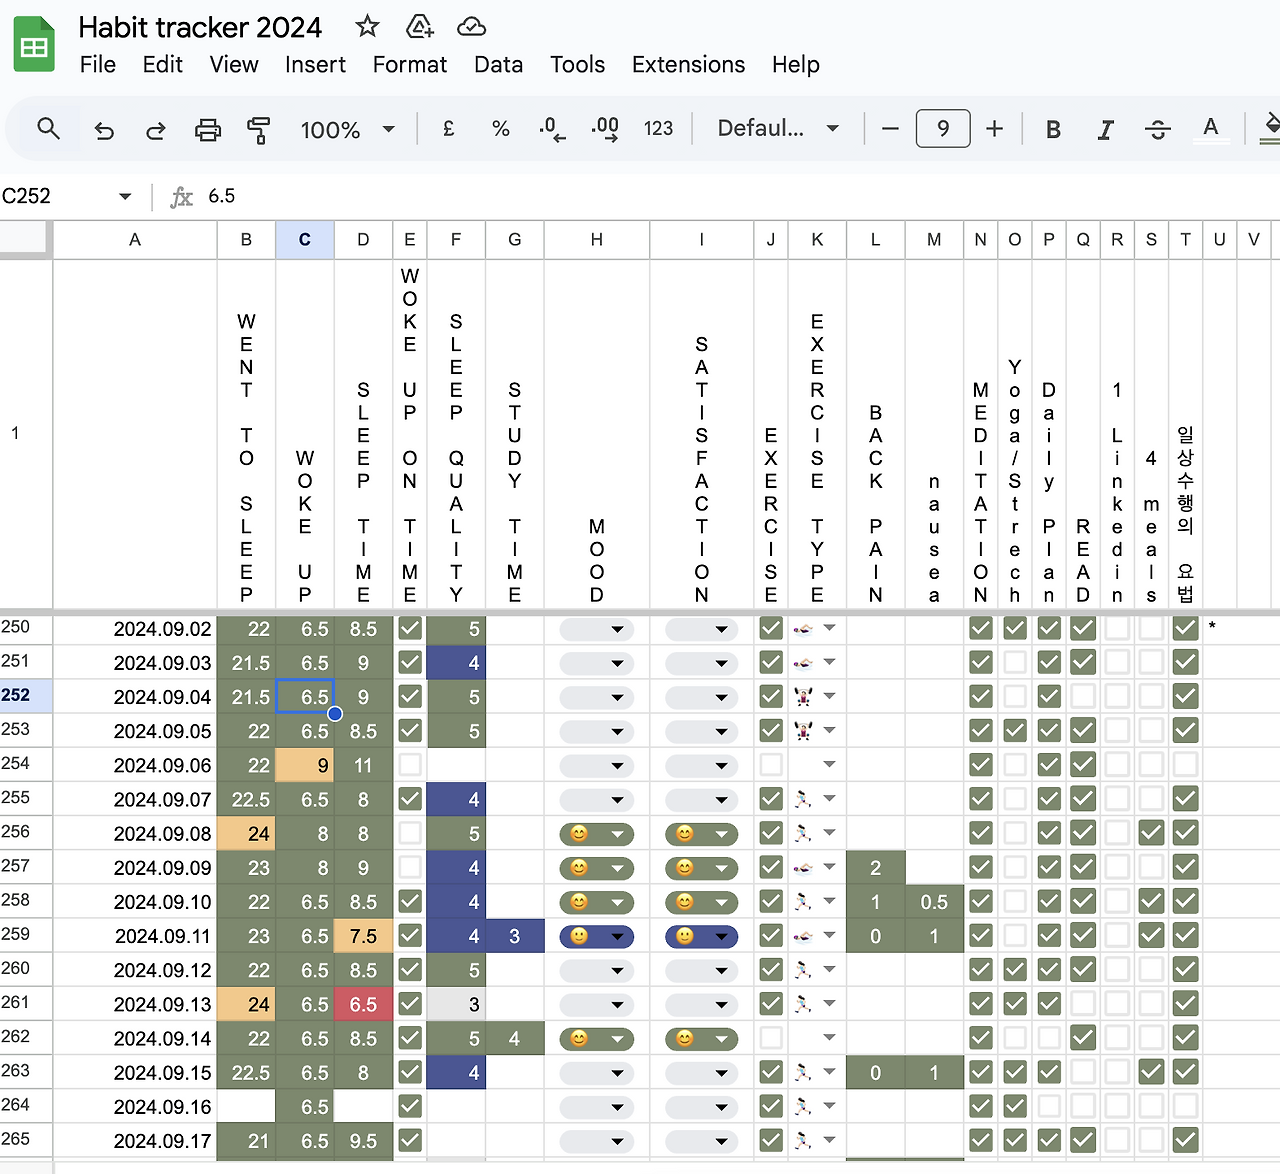Open the Format menu

[x=409, y=64]
